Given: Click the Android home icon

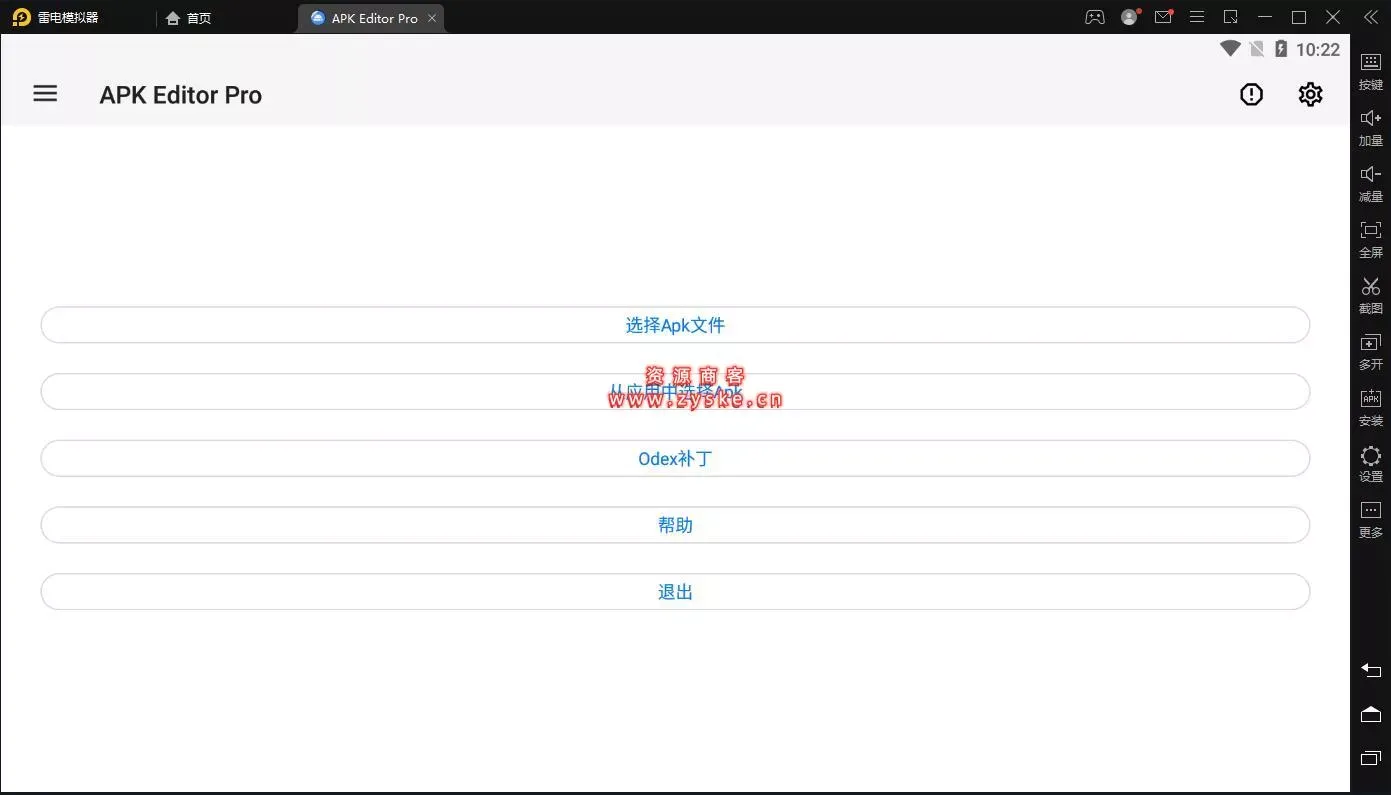Looking at the screenshot, I should pos(1371,714).
